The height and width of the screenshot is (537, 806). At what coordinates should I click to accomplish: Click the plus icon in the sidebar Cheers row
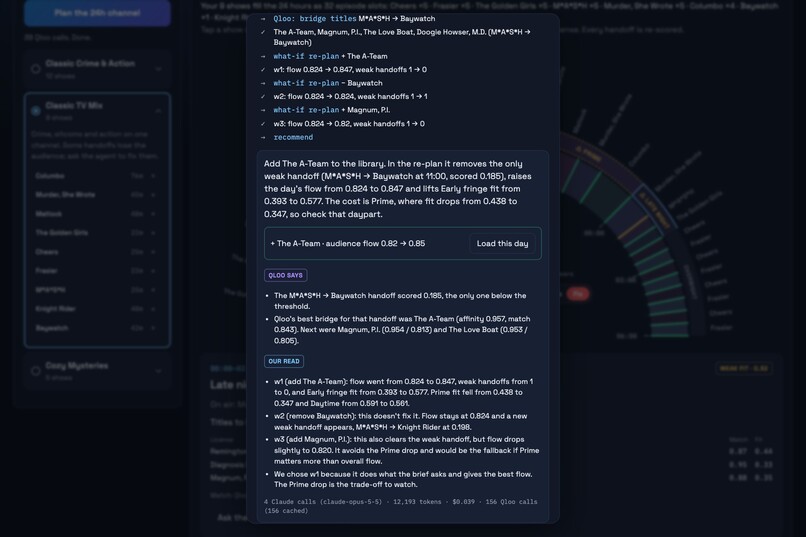[x=153, y=252]
